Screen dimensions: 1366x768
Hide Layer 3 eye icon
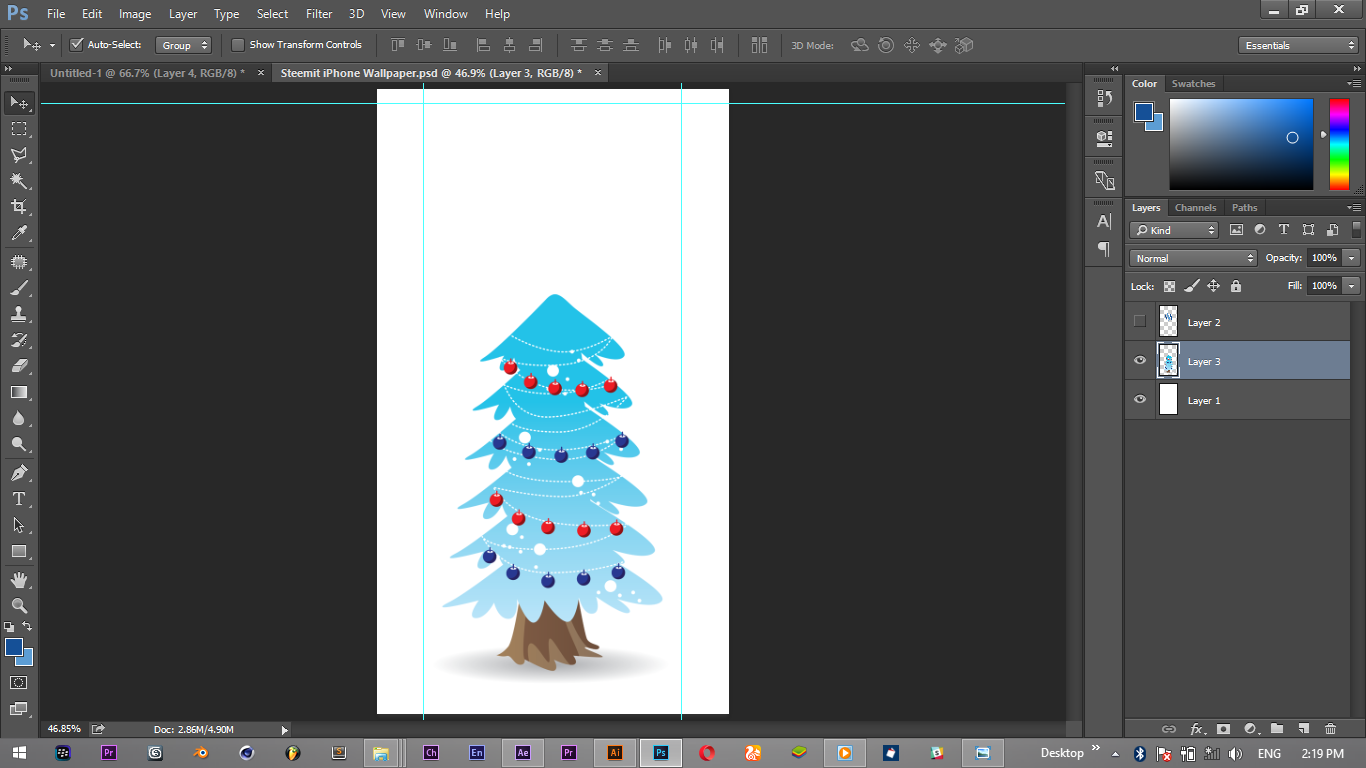click(1140, 361)
